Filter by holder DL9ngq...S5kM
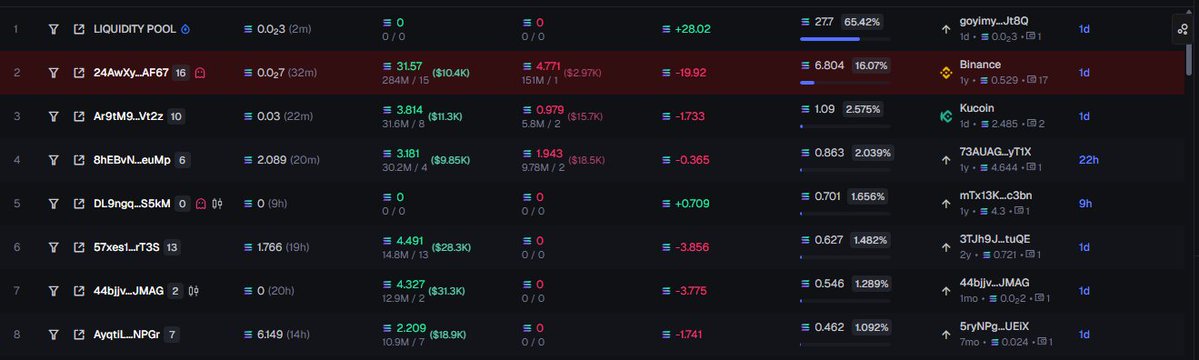Viewport: 1199px width, 360px height. [x=54, y=203]
